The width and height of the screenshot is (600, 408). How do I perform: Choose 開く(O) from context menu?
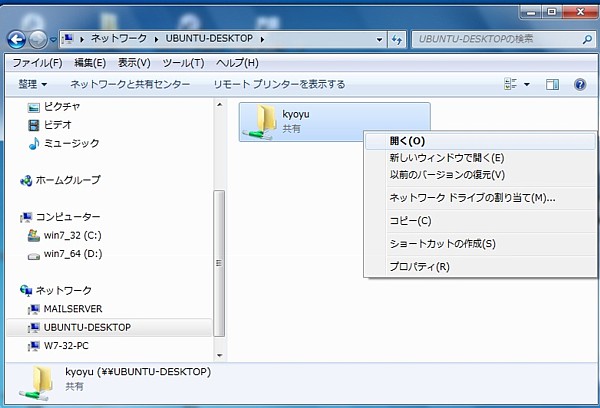[x=480, y=141]
